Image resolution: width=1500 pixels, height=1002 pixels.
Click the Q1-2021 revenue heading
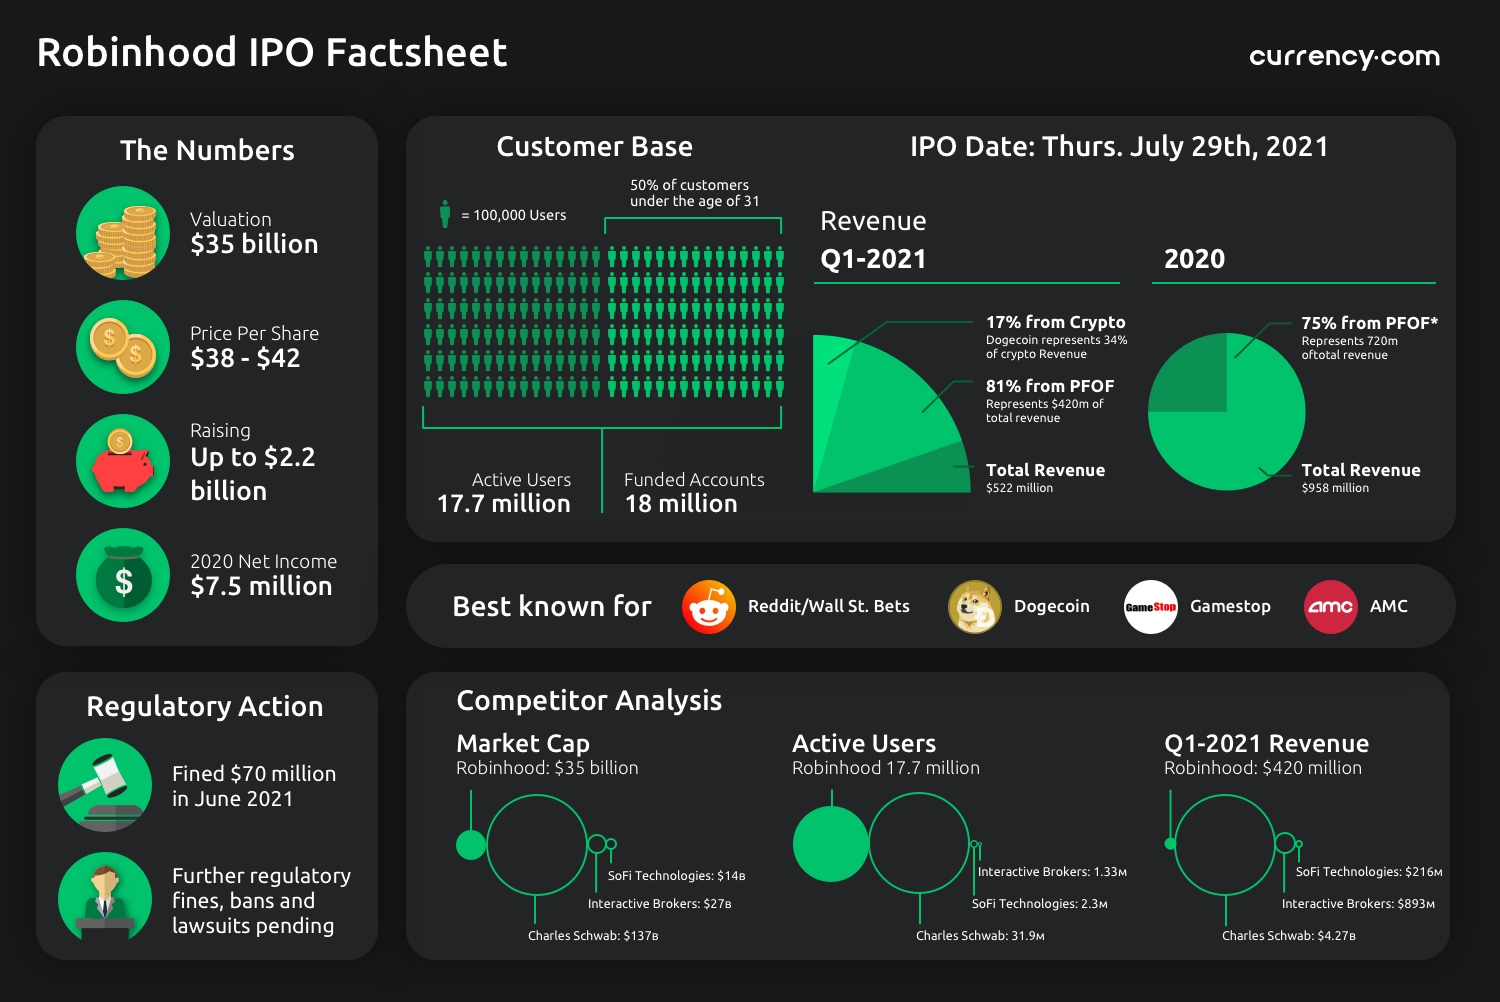pyautogui.click(x=873, y=259)
